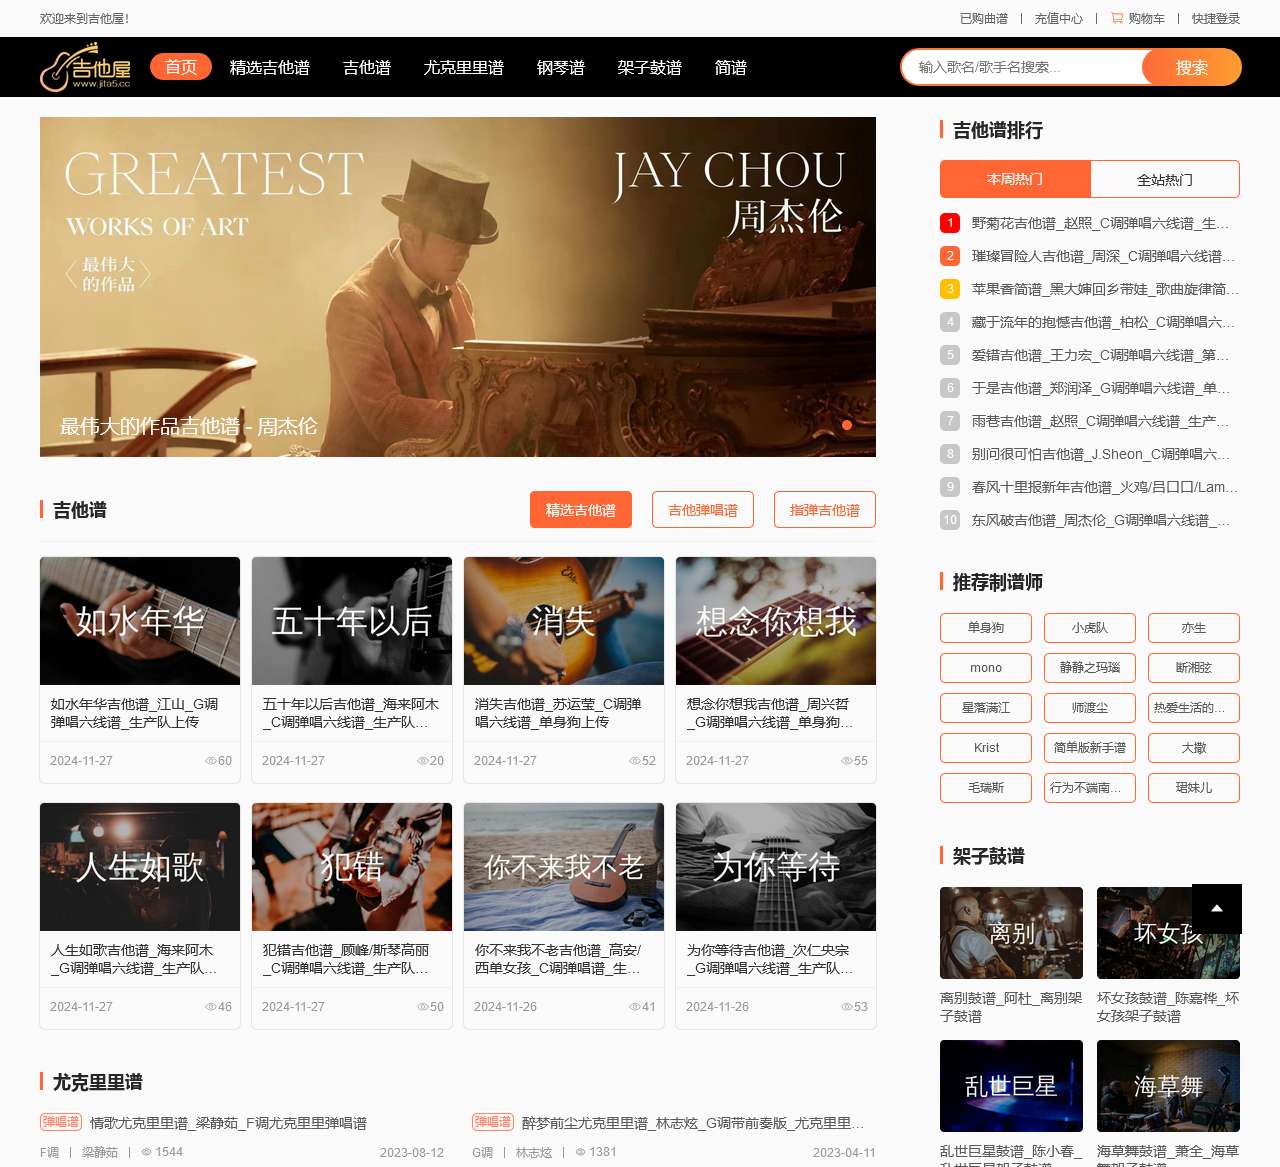Screen dimensions: 1280x1167
Task: Select tab maker 星落满江
Action: (986, 708)
